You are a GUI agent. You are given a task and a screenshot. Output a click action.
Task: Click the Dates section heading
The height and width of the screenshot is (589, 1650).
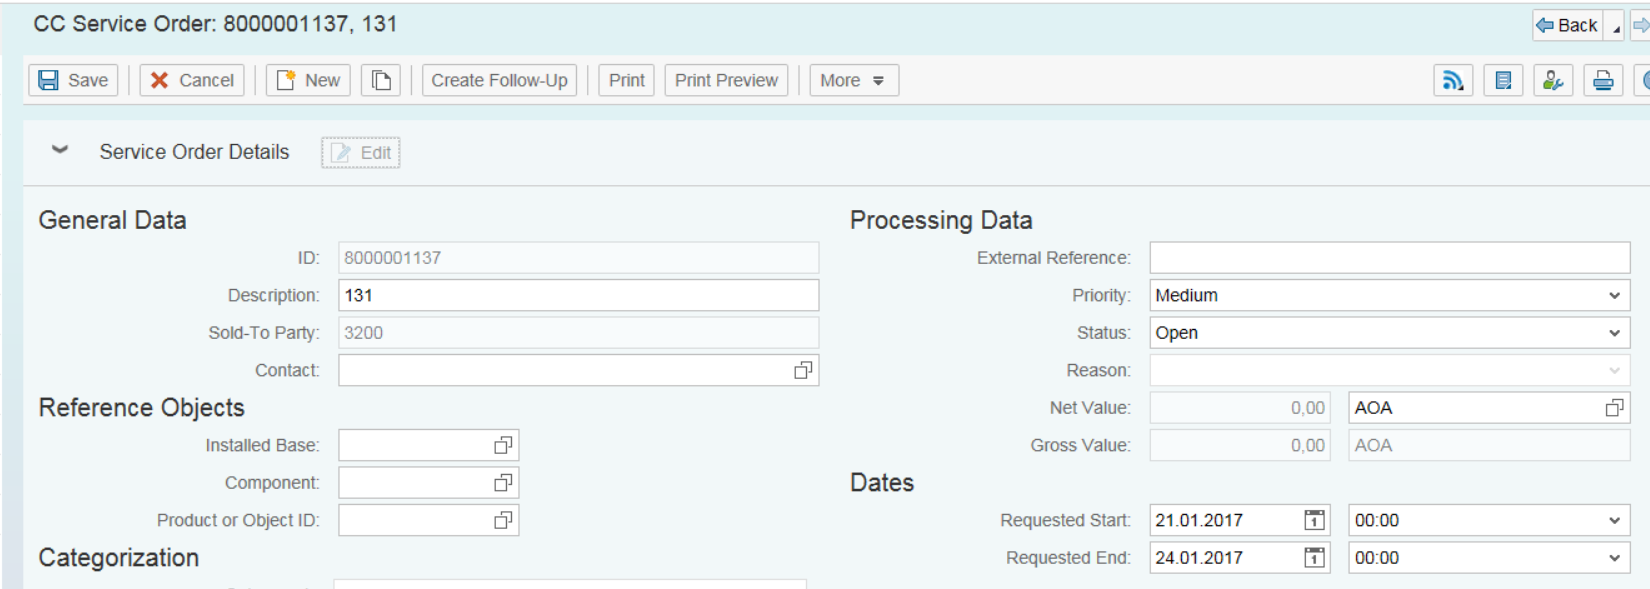tap(882, 483)
